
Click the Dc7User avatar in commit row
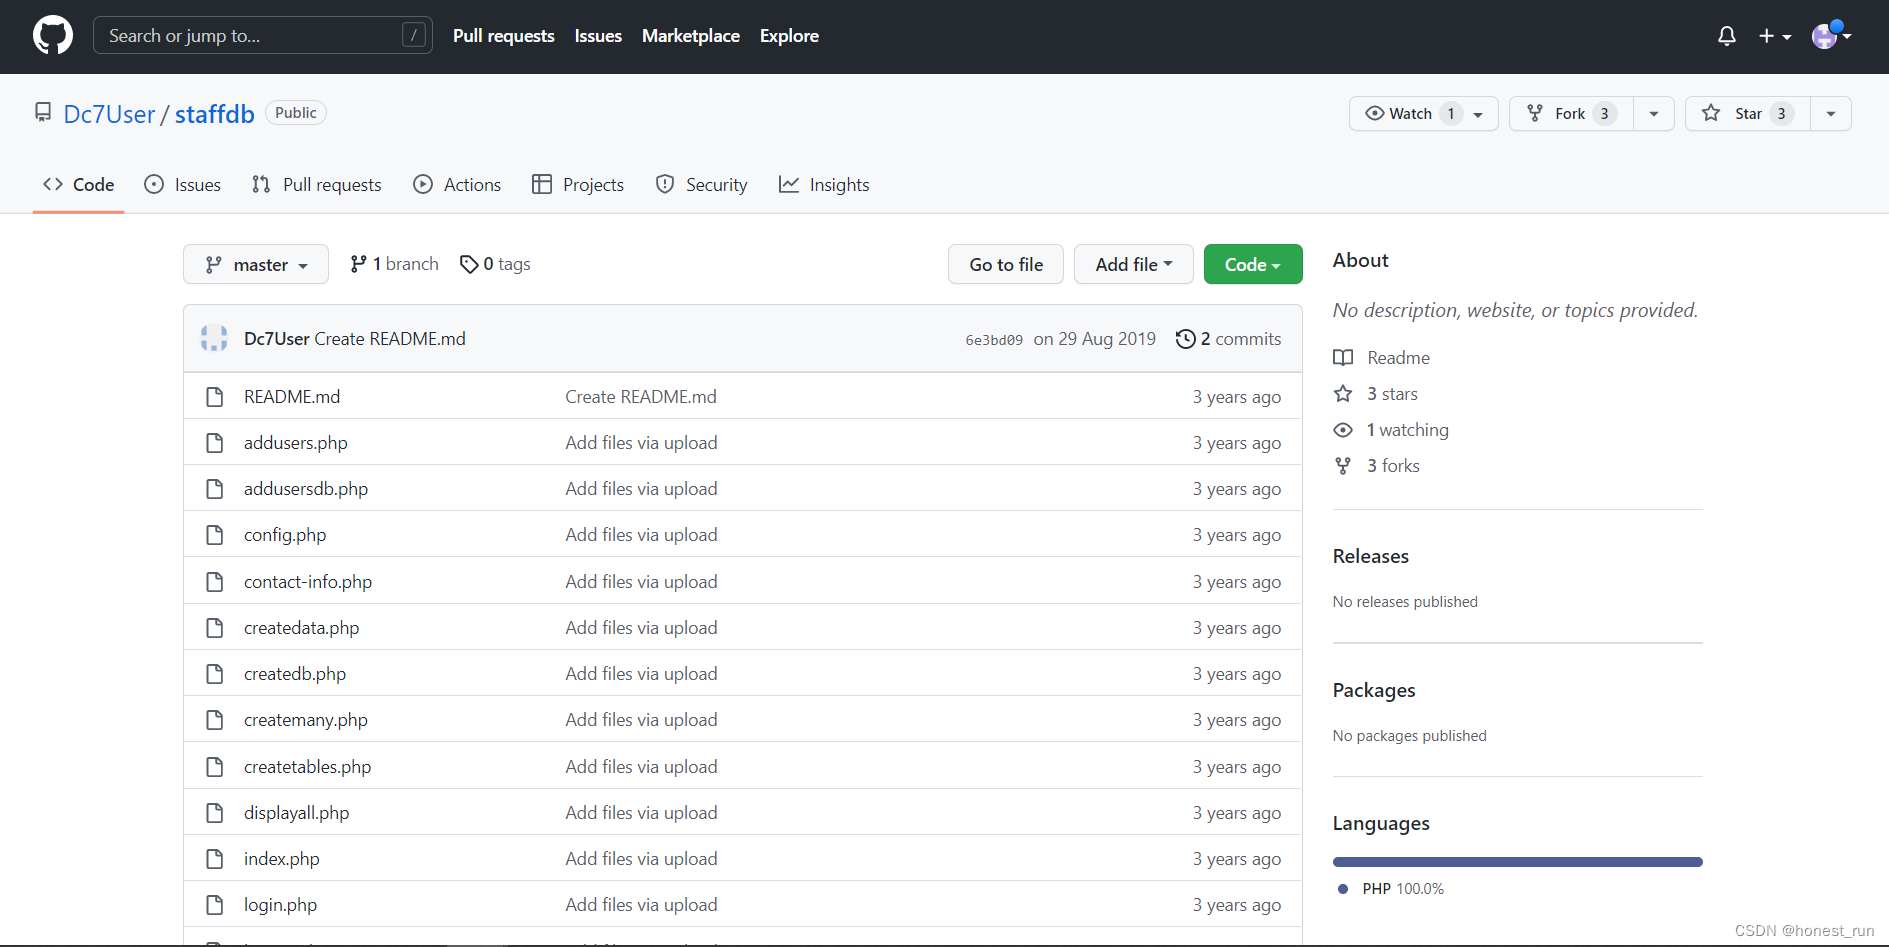coord(214,338)
